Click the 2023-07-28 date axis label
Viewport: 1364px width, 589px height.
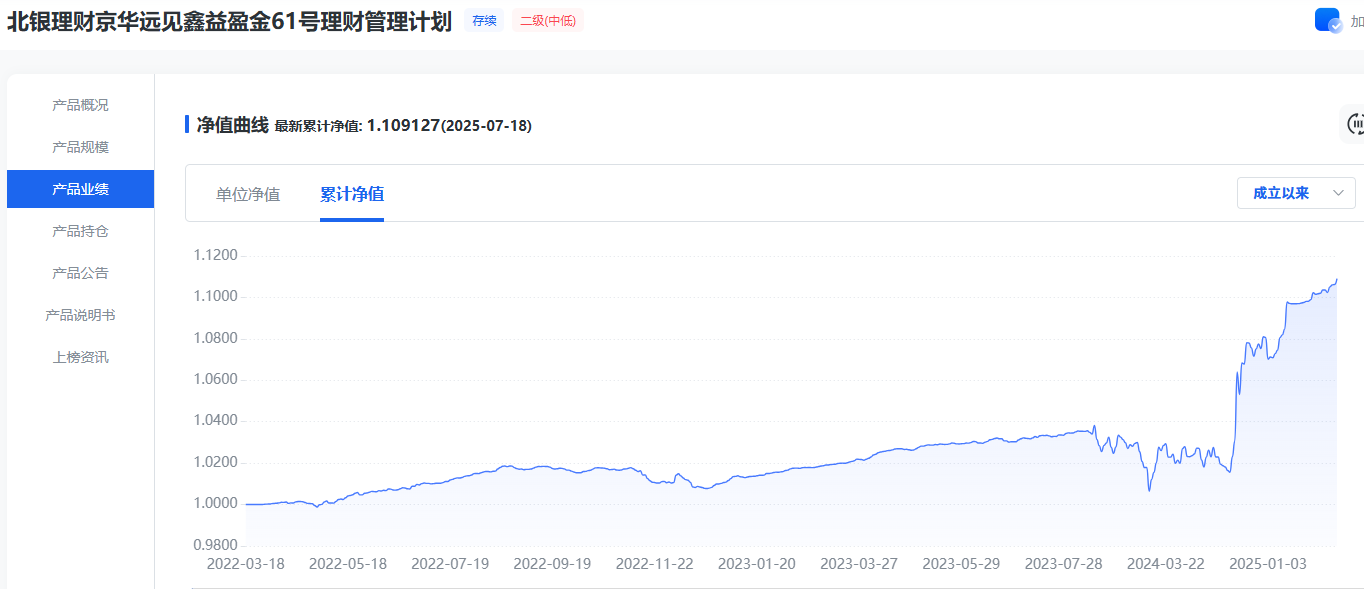tap(1064, 564)
